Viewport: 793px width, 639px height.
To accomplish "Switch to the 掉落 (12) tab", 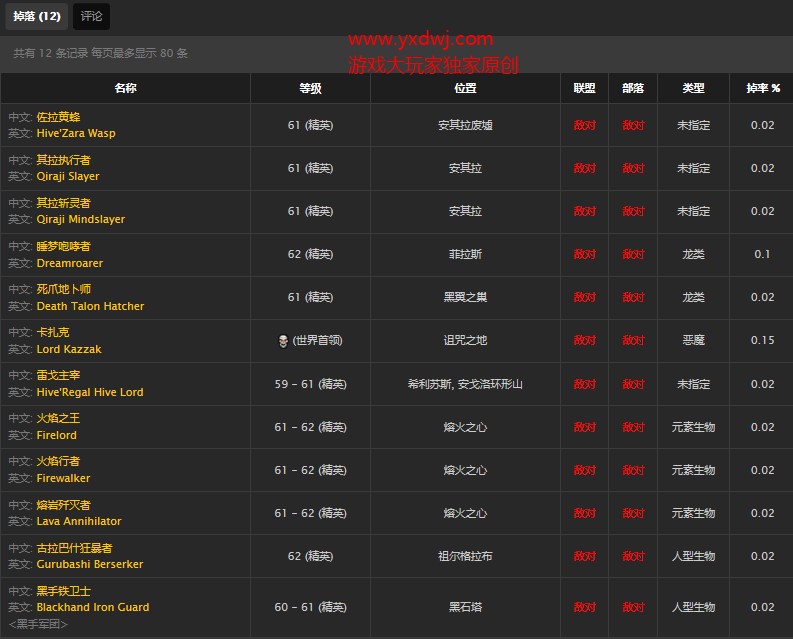I will point(37,16).
